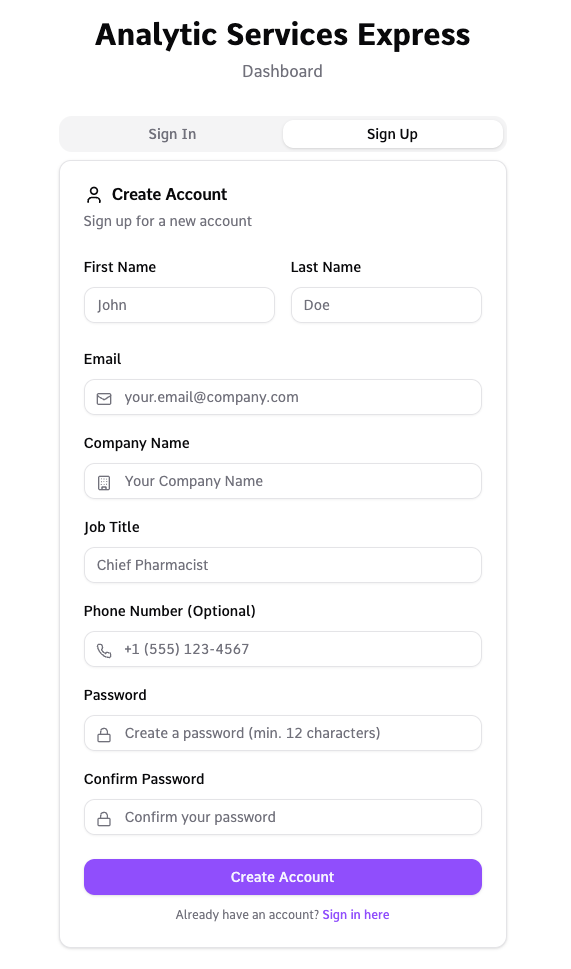Viewport: 571px width, 969px height.
Task: Submit the Create Account button
Action: click(x=283, y=877)
